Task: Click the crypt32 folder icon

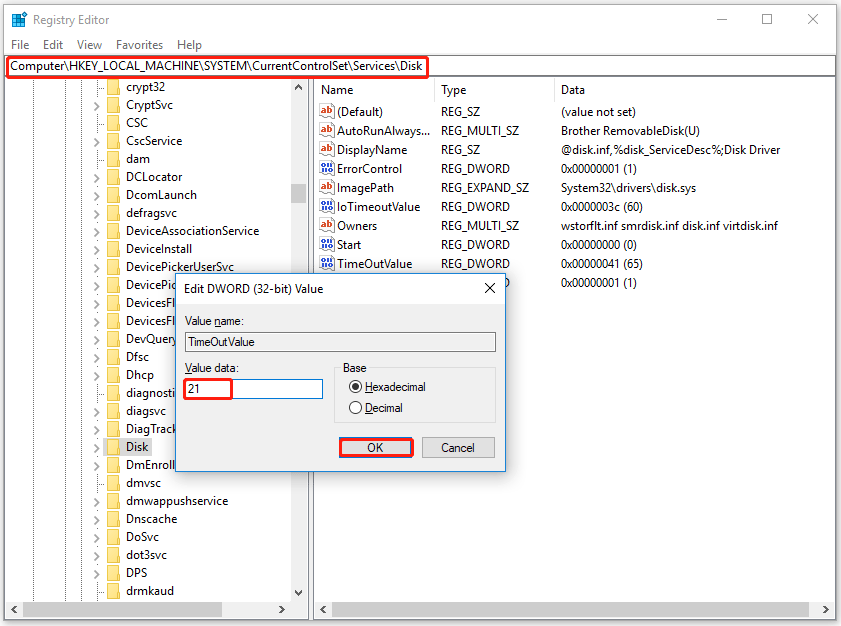Action: tap(113, 87)
